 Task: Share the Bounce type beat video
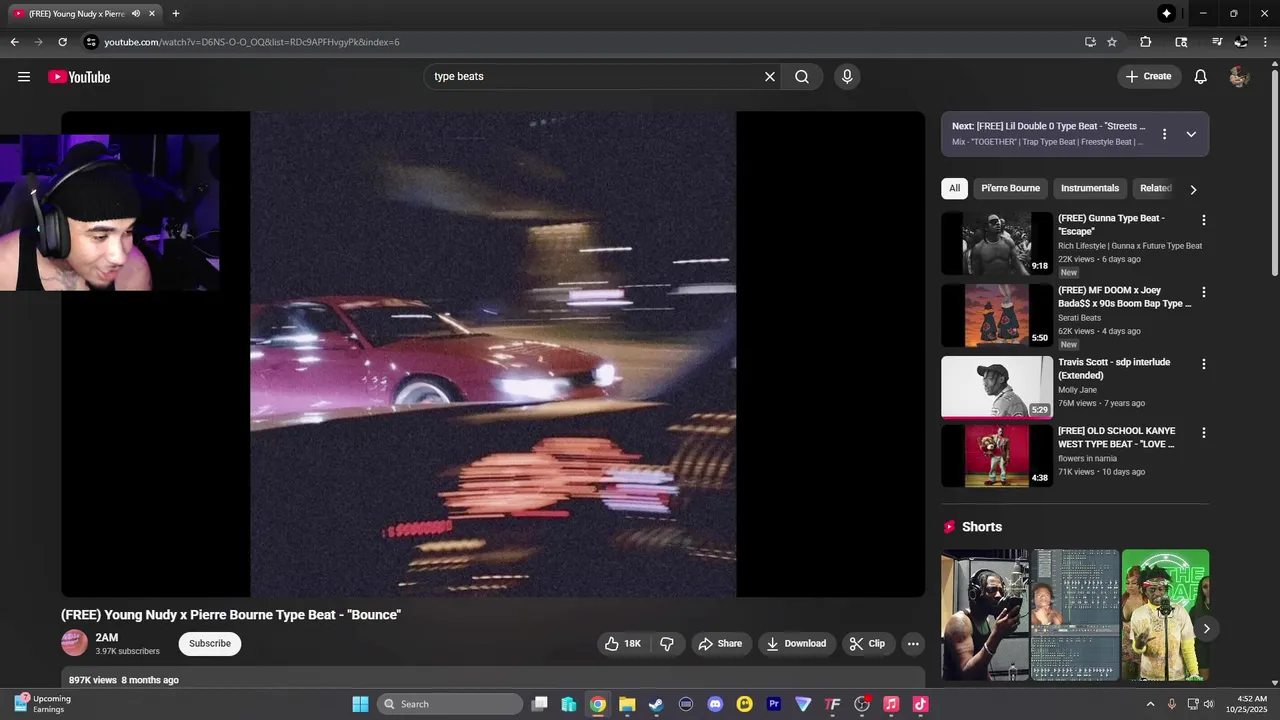click(x=720, y=644)
